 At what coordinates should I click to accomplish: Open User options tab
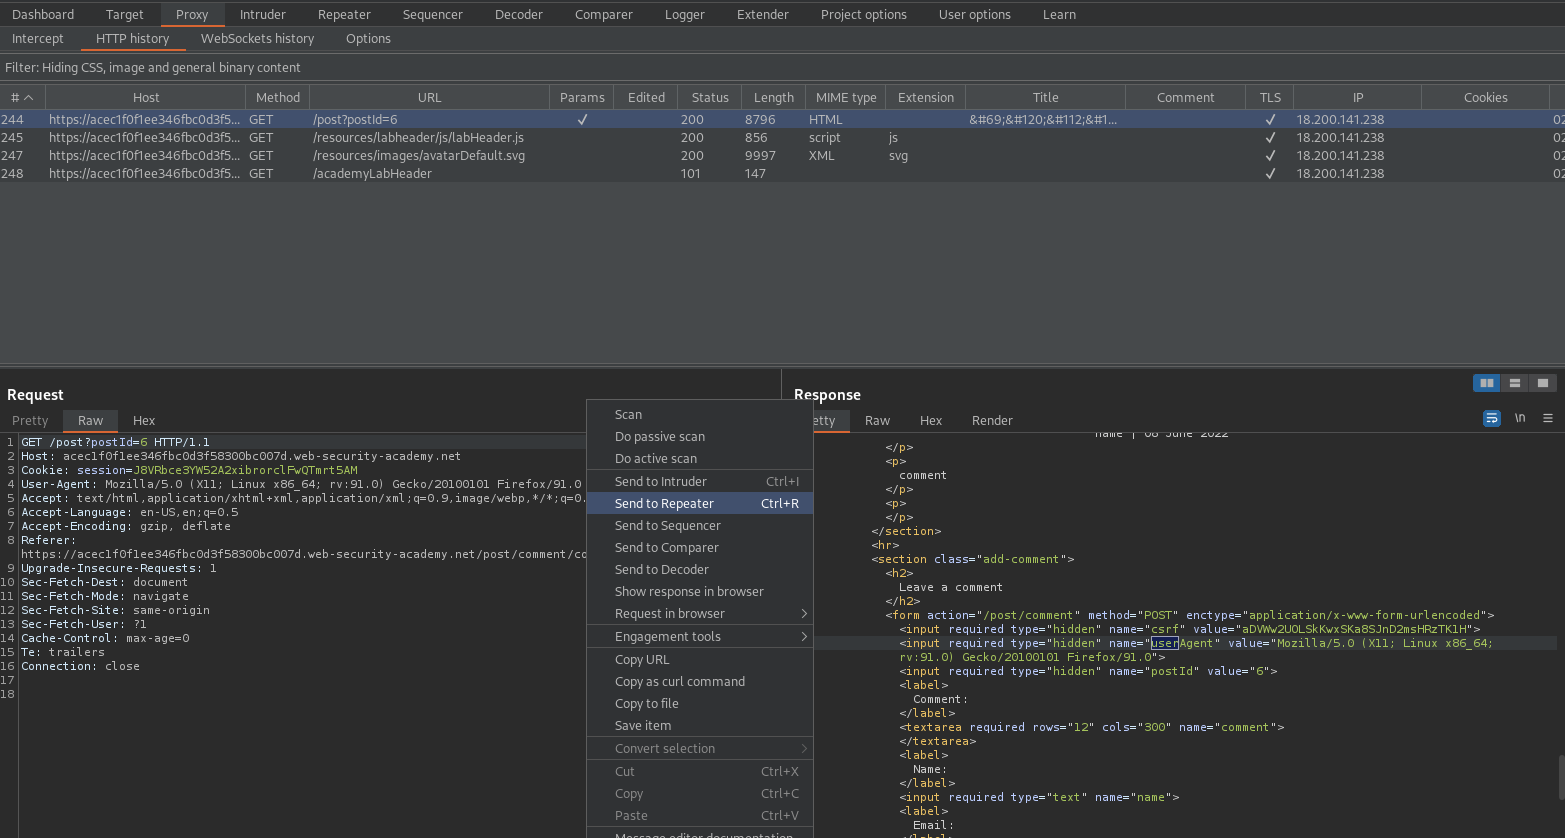(x=975, y=14)
